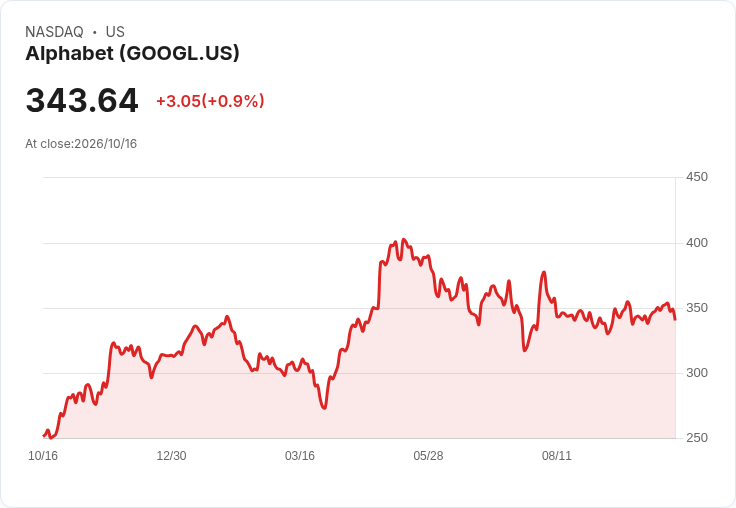Click the final data point at chart's right end
Screen dimensions: 736x508
tap(675, 319)
